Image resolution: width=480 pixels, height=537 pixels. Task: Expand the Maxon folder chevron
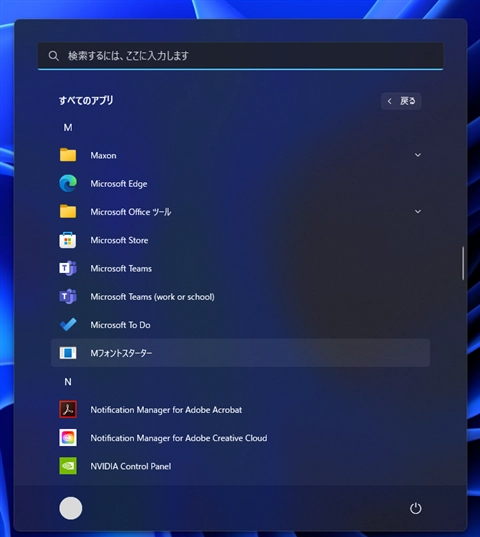coord(418,155)
